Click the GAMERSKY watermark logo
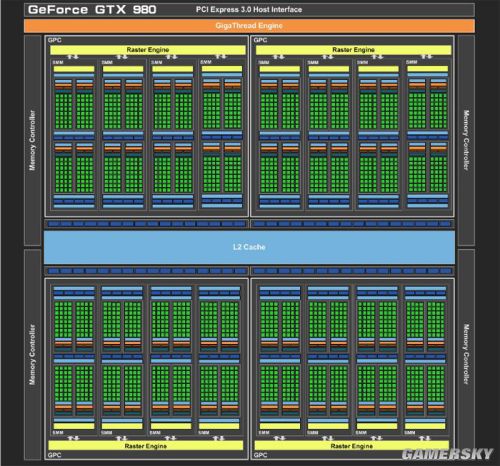The height and width of the screenshot is (466, 500). pos(447,454)
